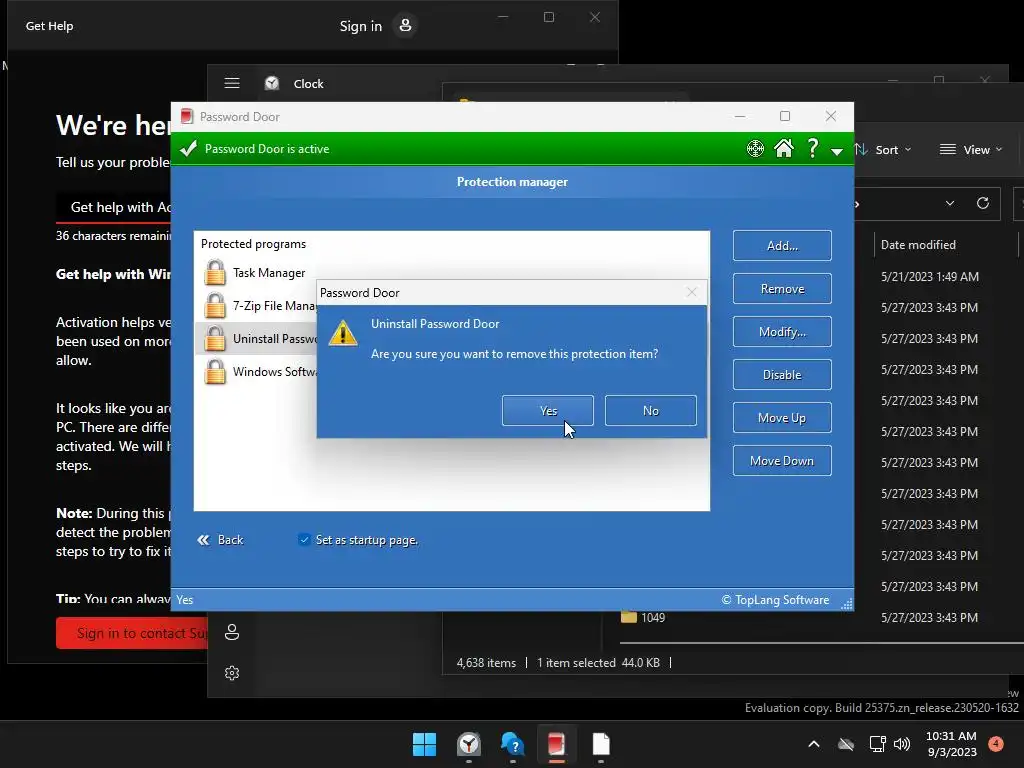Open the green bar dropdown arrow
Screen dimensions: 1024x768
[837, 152]
